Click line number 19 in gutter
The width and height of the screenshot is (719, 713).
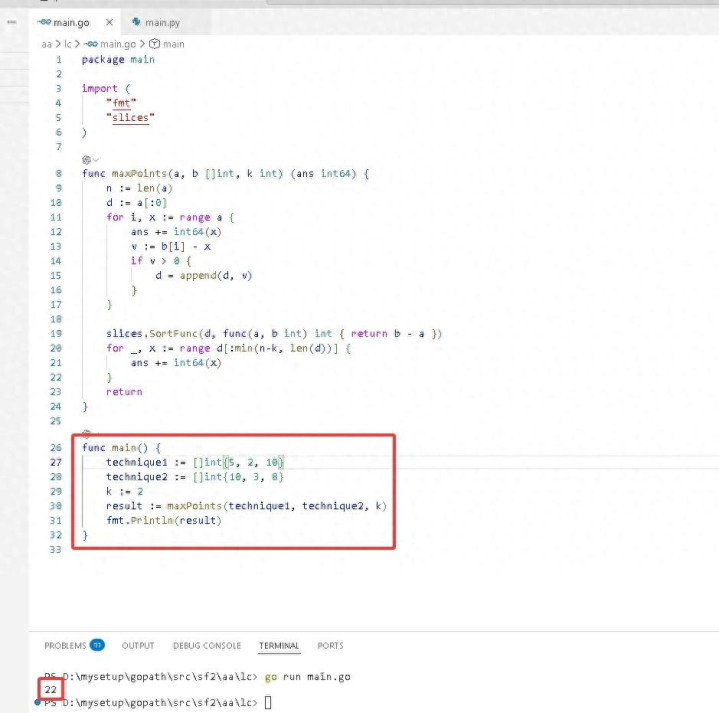click(x=56, y=334)
